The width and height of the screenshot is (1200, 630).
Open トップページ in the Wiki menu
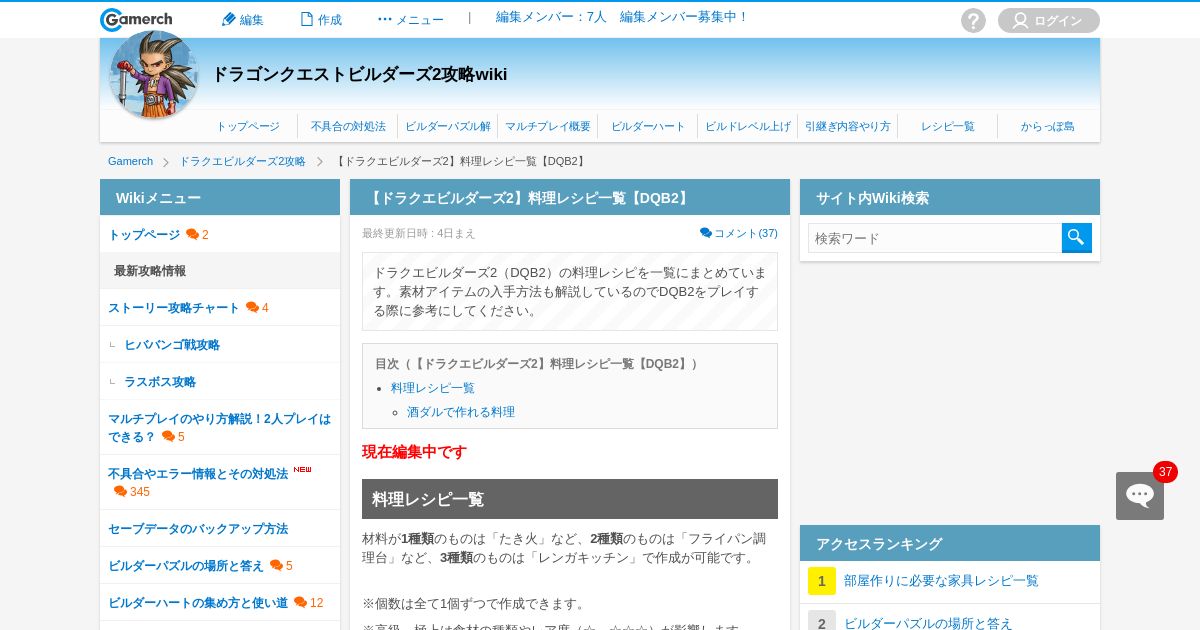pos(144,235)
